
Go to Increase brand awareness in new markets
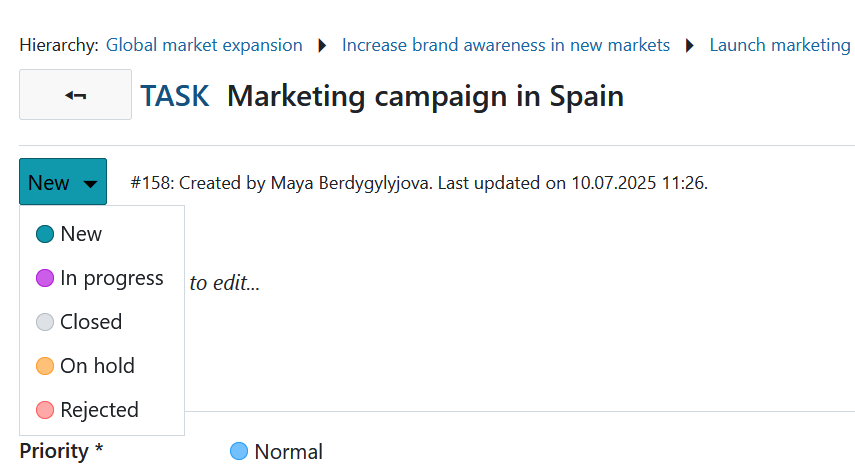[x=506, y=45]
